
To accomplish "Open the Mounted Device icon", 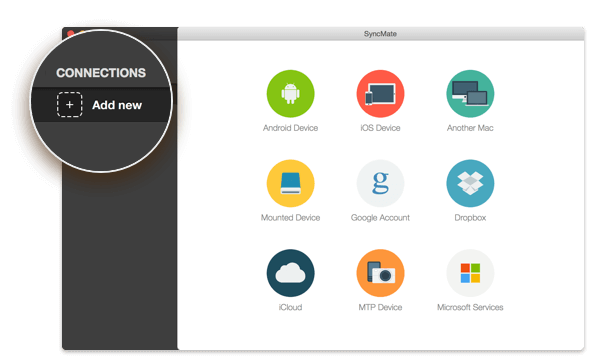I will (x=290, y=183).
